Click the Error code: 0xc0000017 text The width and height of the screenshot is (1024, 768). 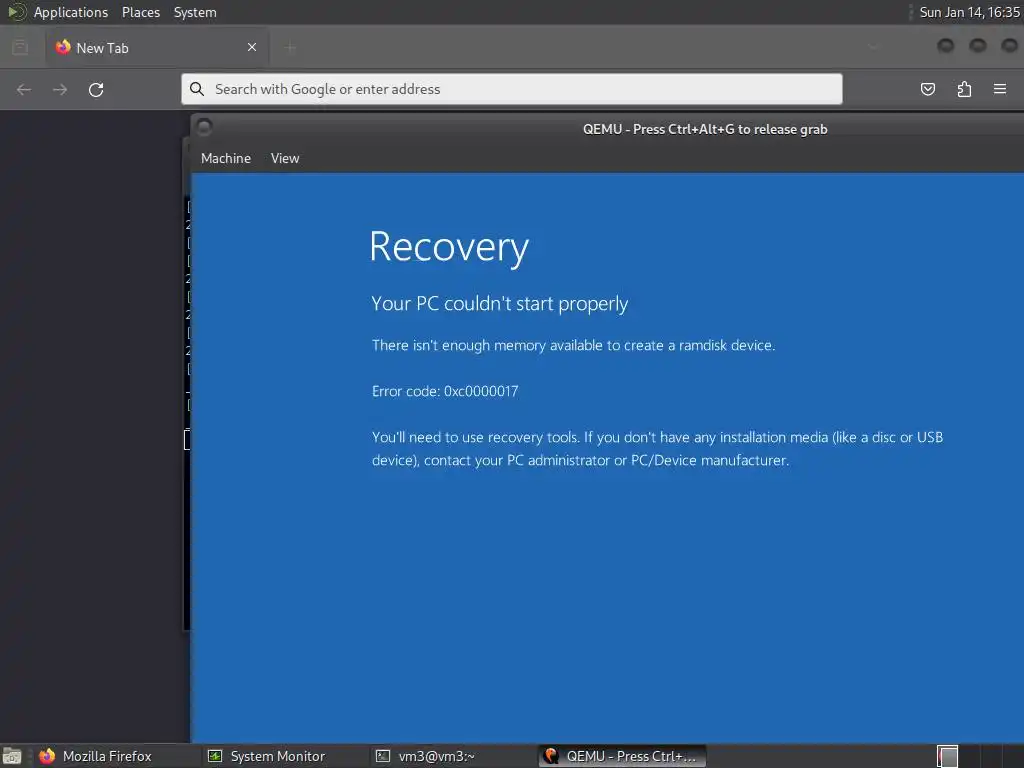click(x=445, y=391)
